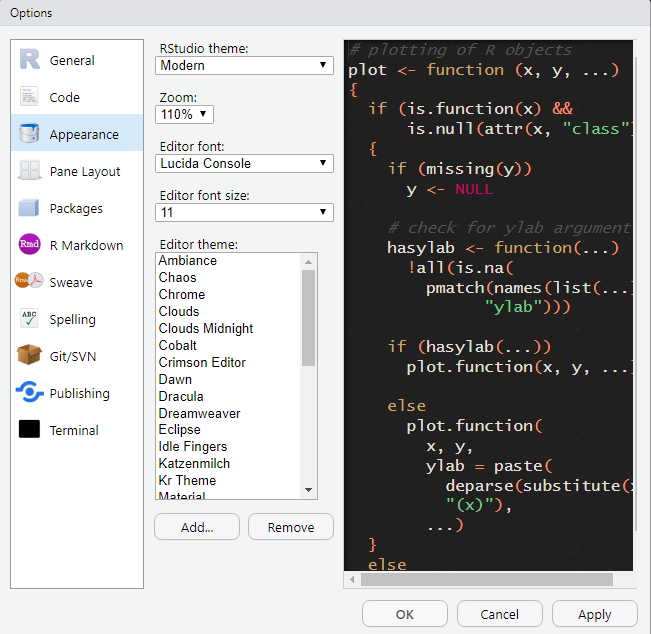Click the Packages box icon
This screenshot has height=634, width=651.
29,208
